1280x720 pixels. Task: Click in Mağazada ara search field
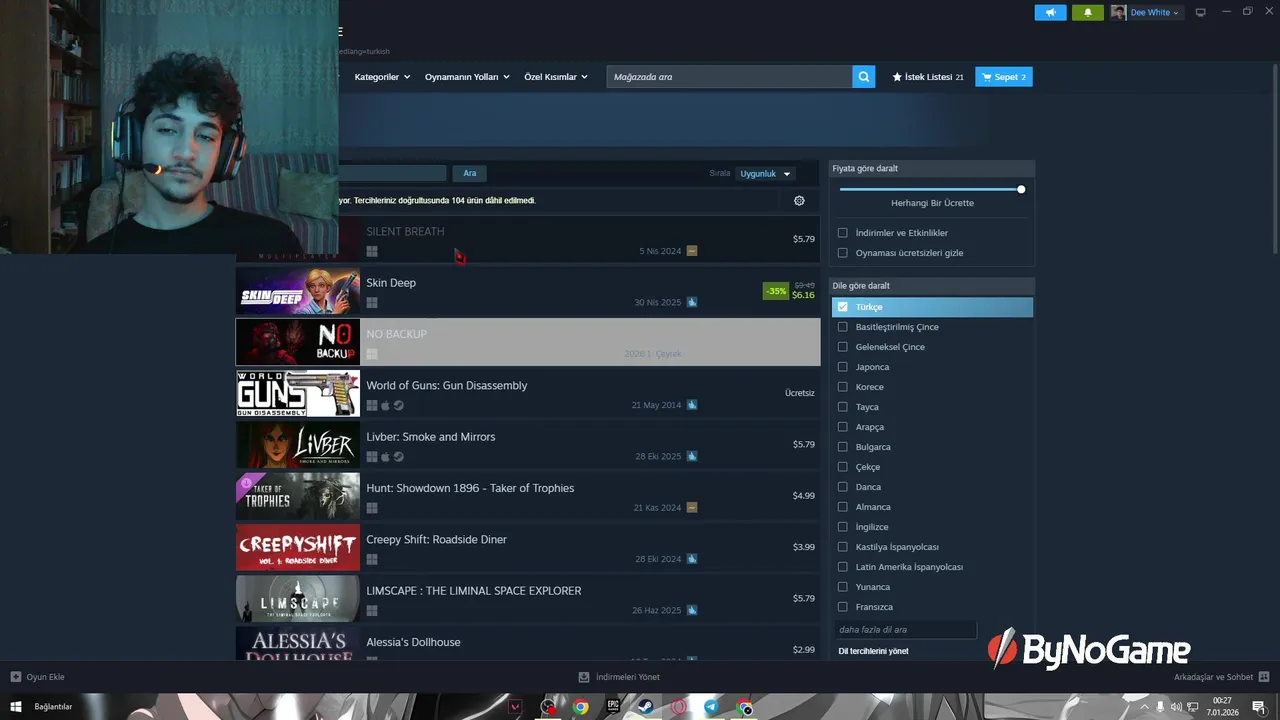729,77
